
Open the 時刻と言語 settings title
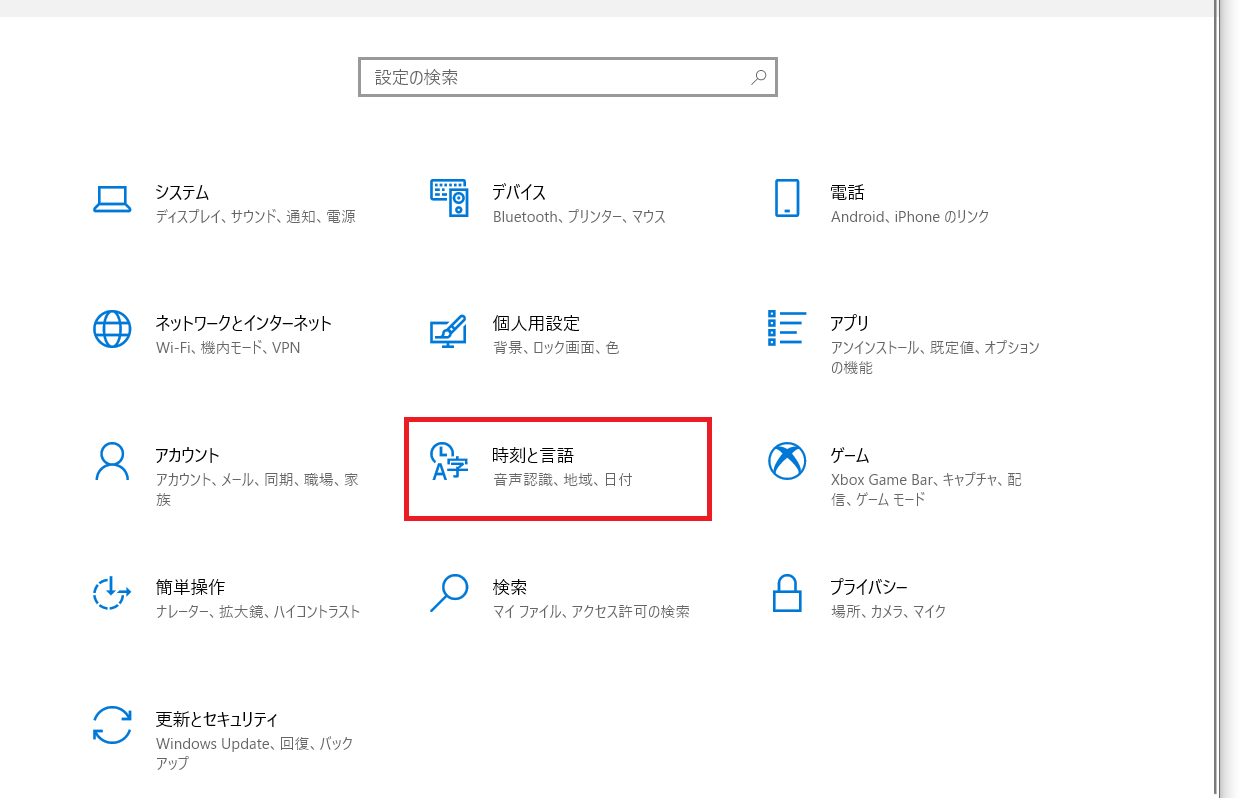click(533, 455)
